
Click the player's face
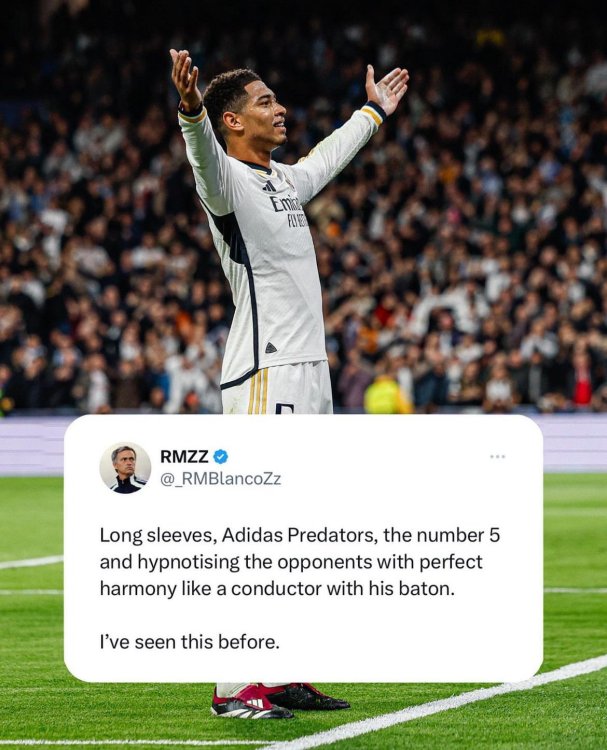269,116
